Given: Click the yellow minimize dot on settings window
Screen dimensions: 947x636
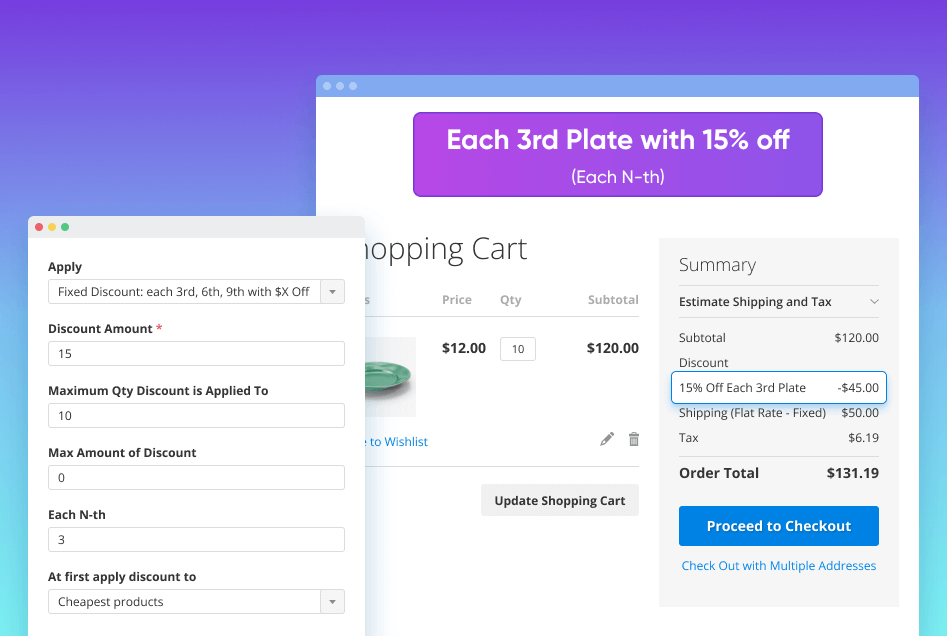Looking at the screenshot, I should click(x=52, y=227).
